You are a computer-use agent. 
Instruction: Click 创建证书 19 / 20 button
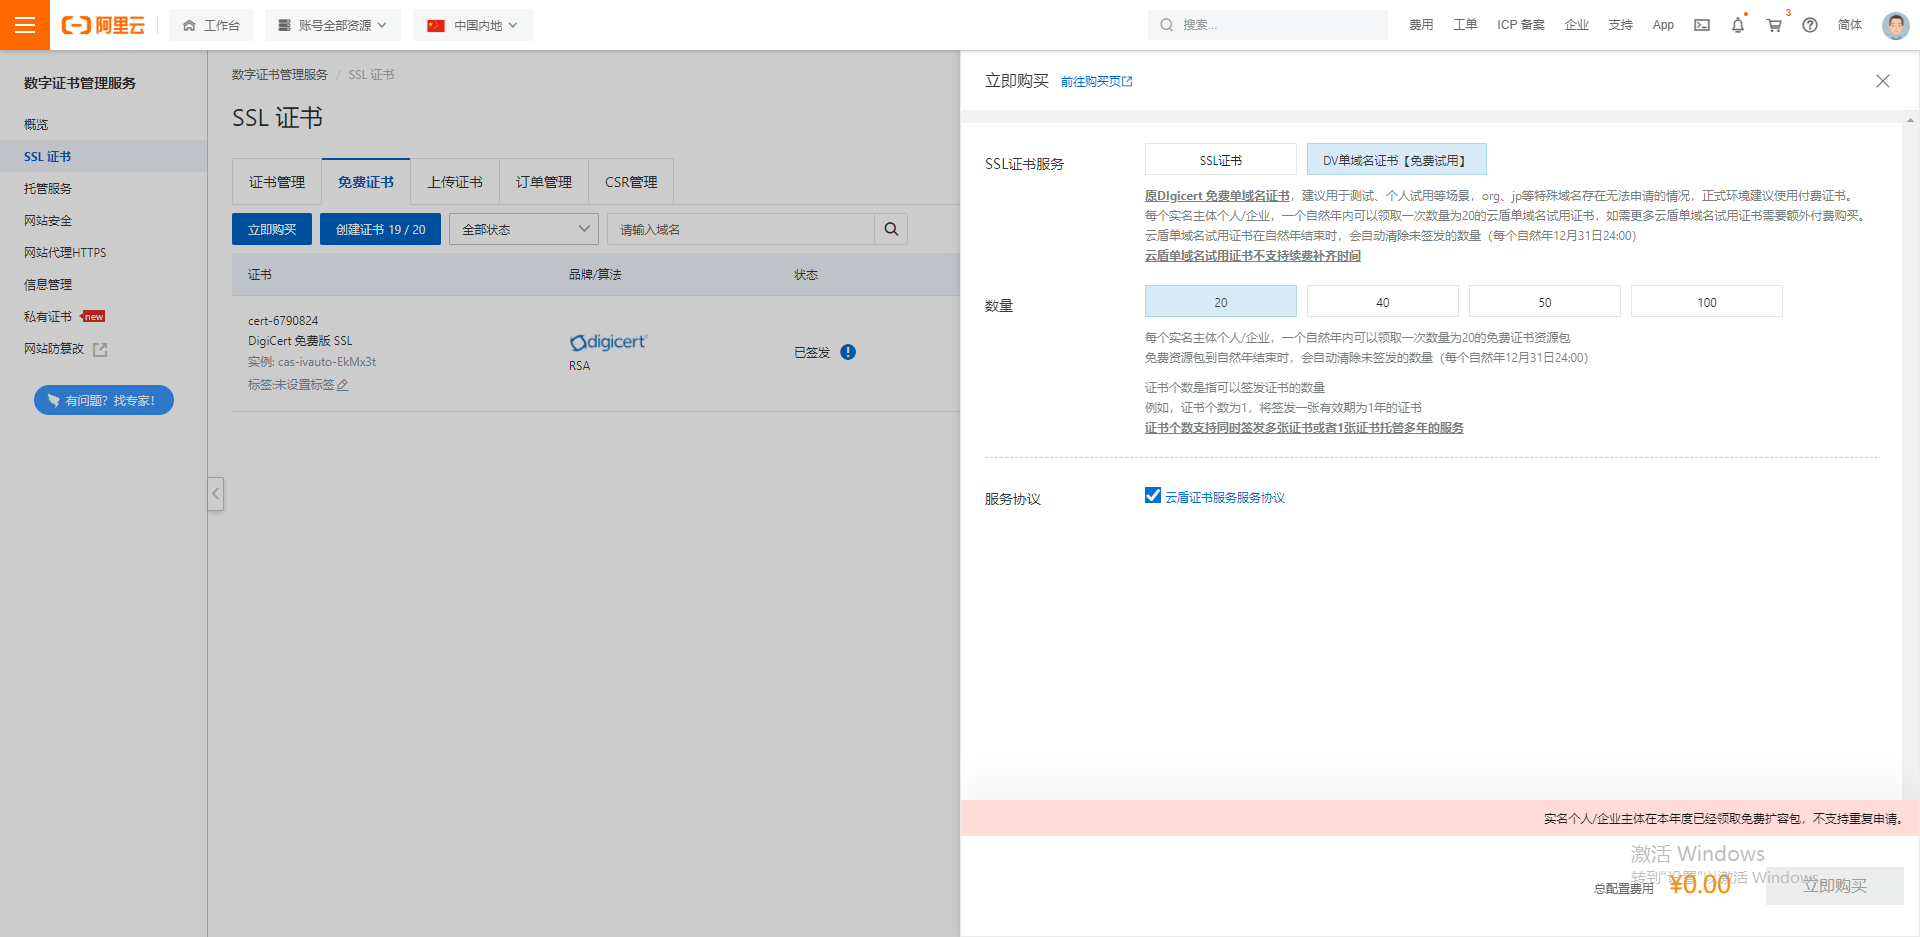(380, 229)
